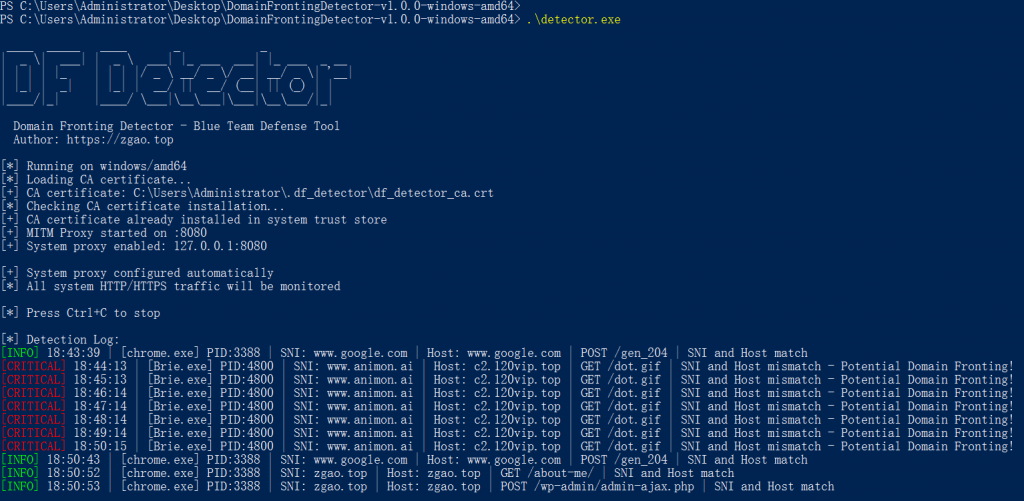Select the Domain Fronting Detector title line
The image size is (1024, 501).
tap(176, 126)
